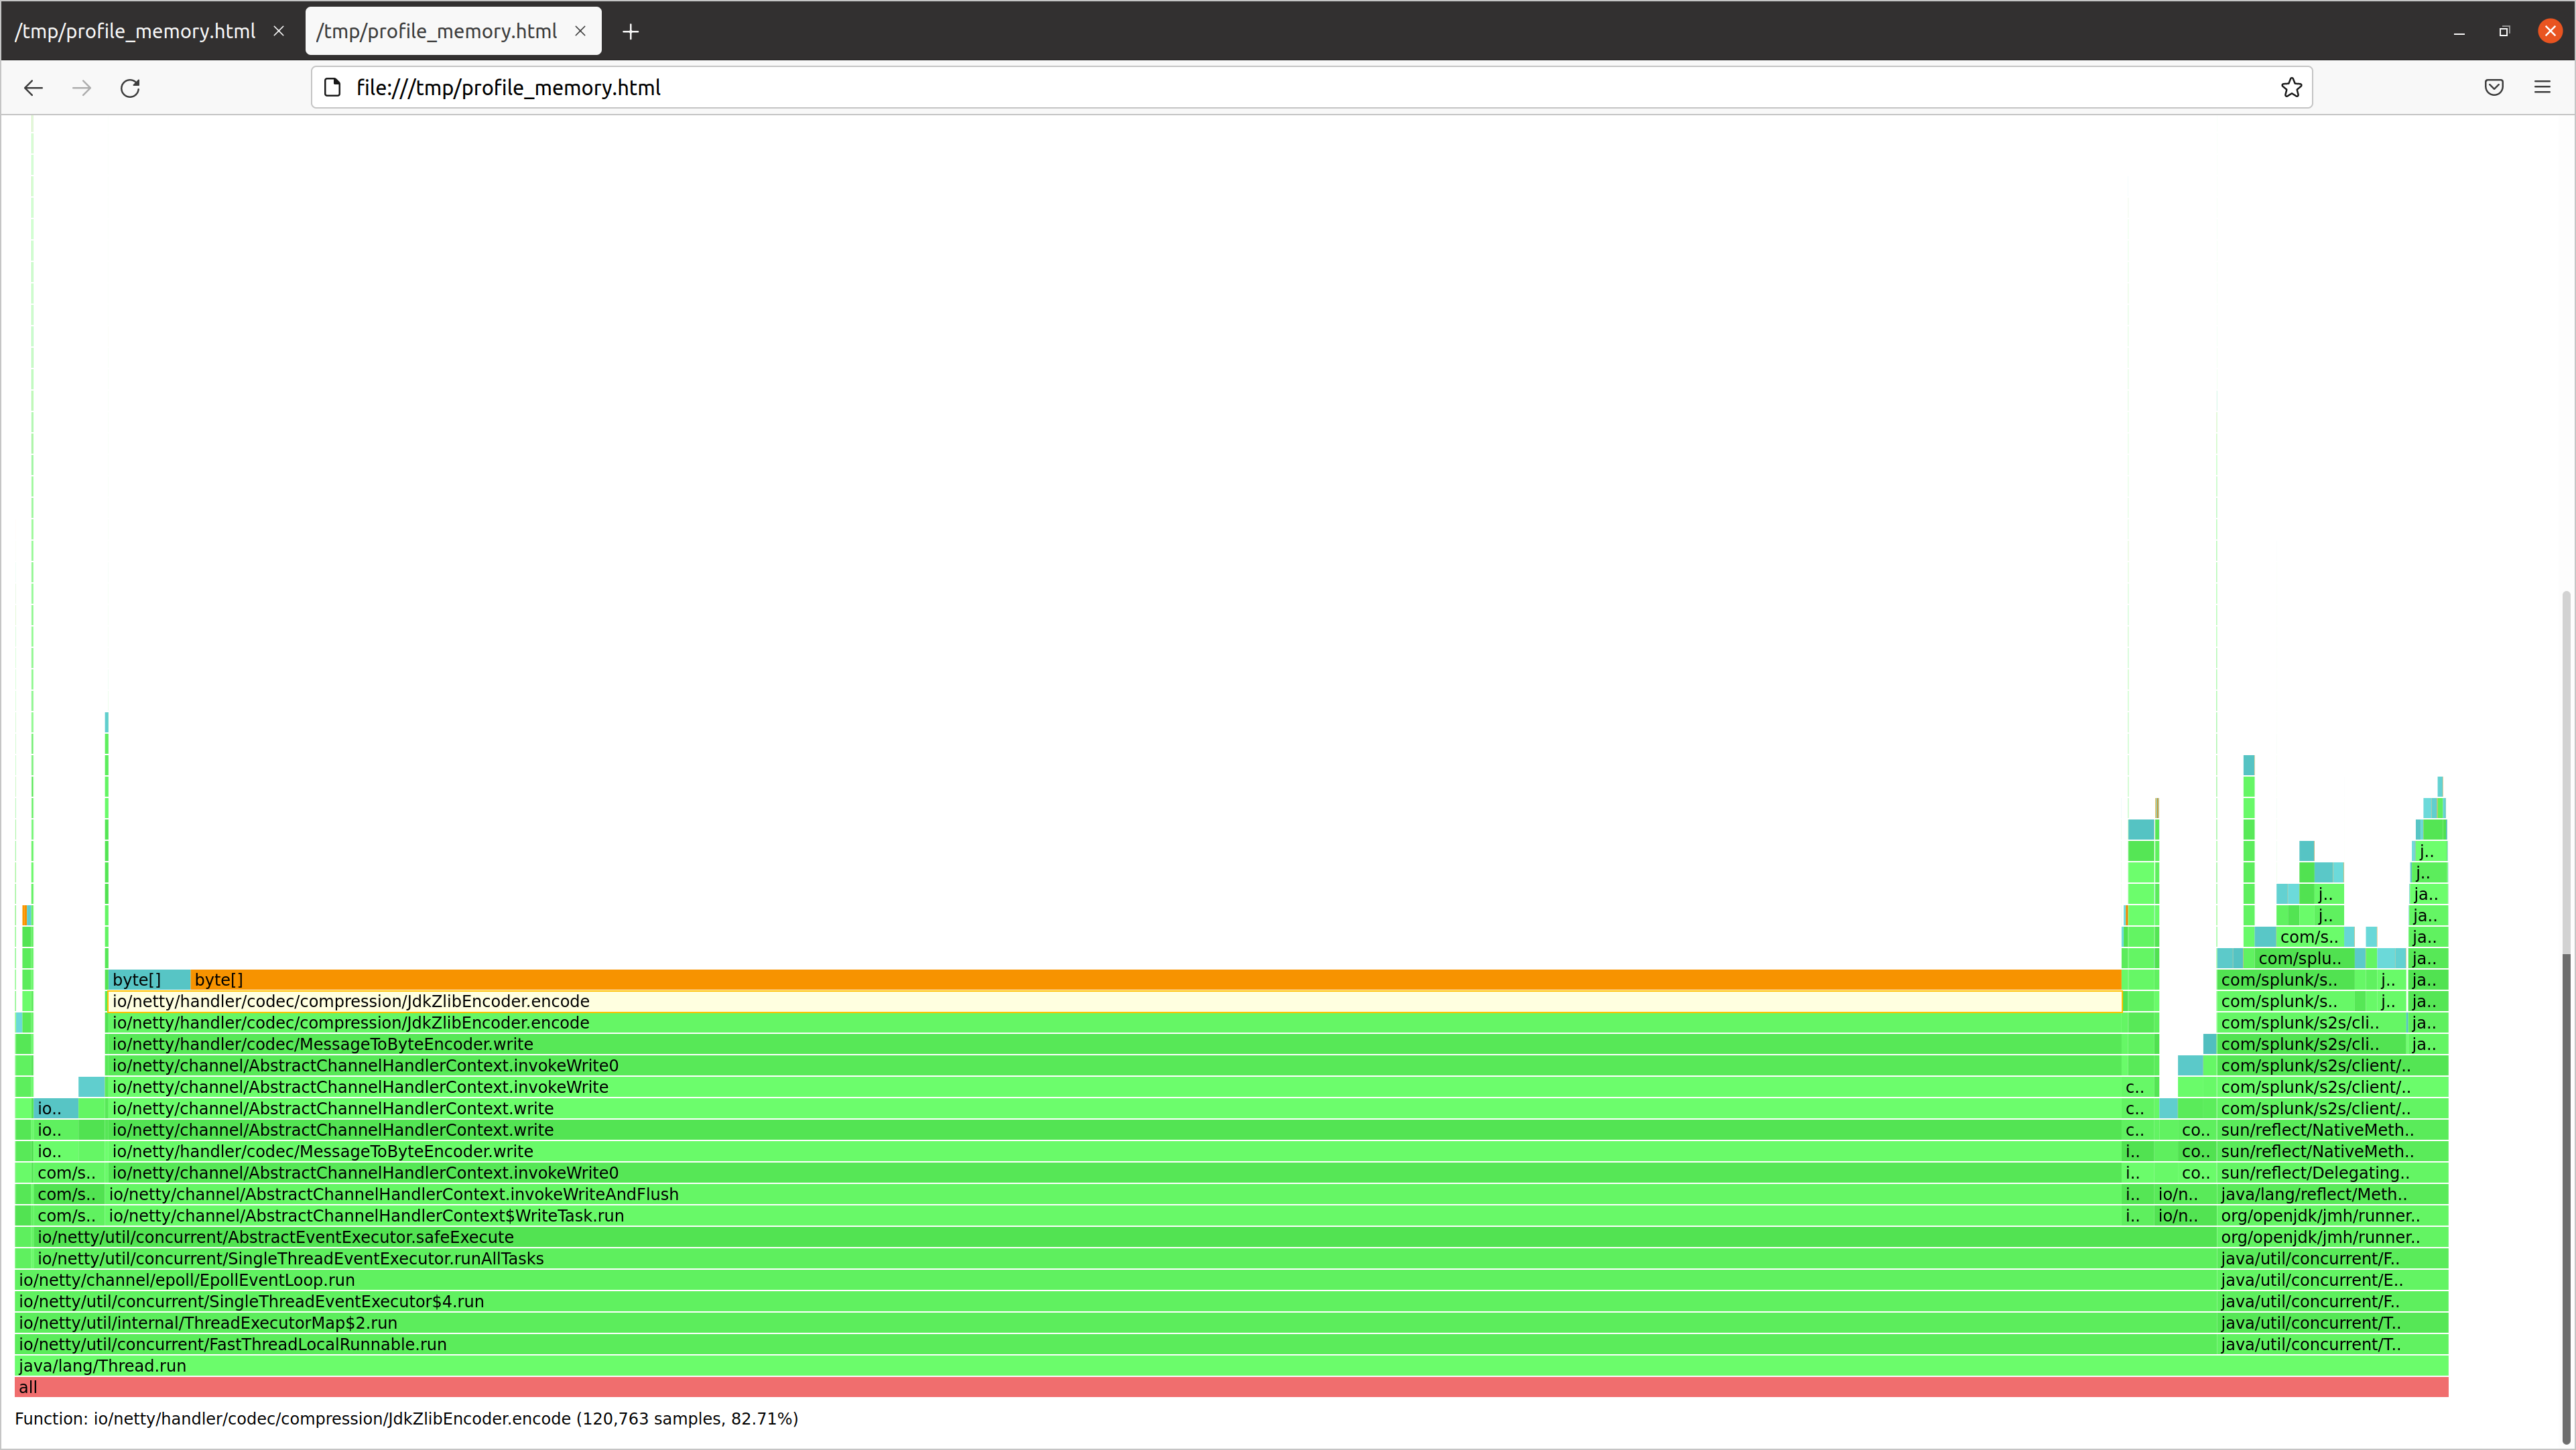Click the page info icon in address bar
The width and height of the screenshot is (2576, 1450).
[x=333, y=87]
